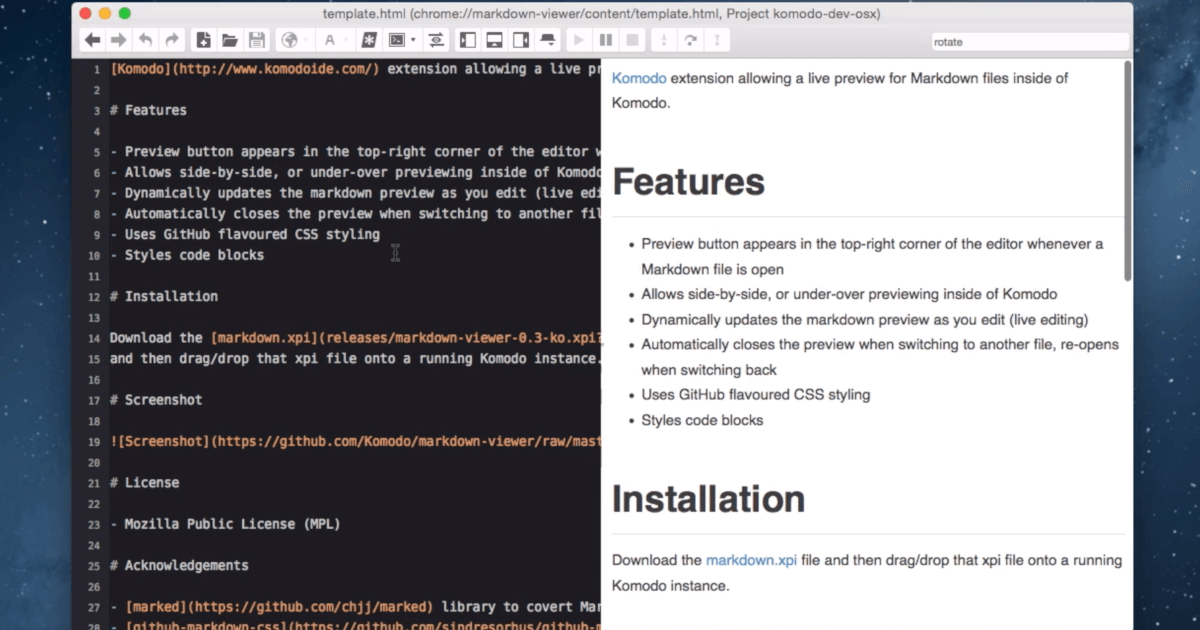Pause debugging with the pause icon
Image resolution: width=1200 pixels, height=630 pixels.
tap(605, 40)
